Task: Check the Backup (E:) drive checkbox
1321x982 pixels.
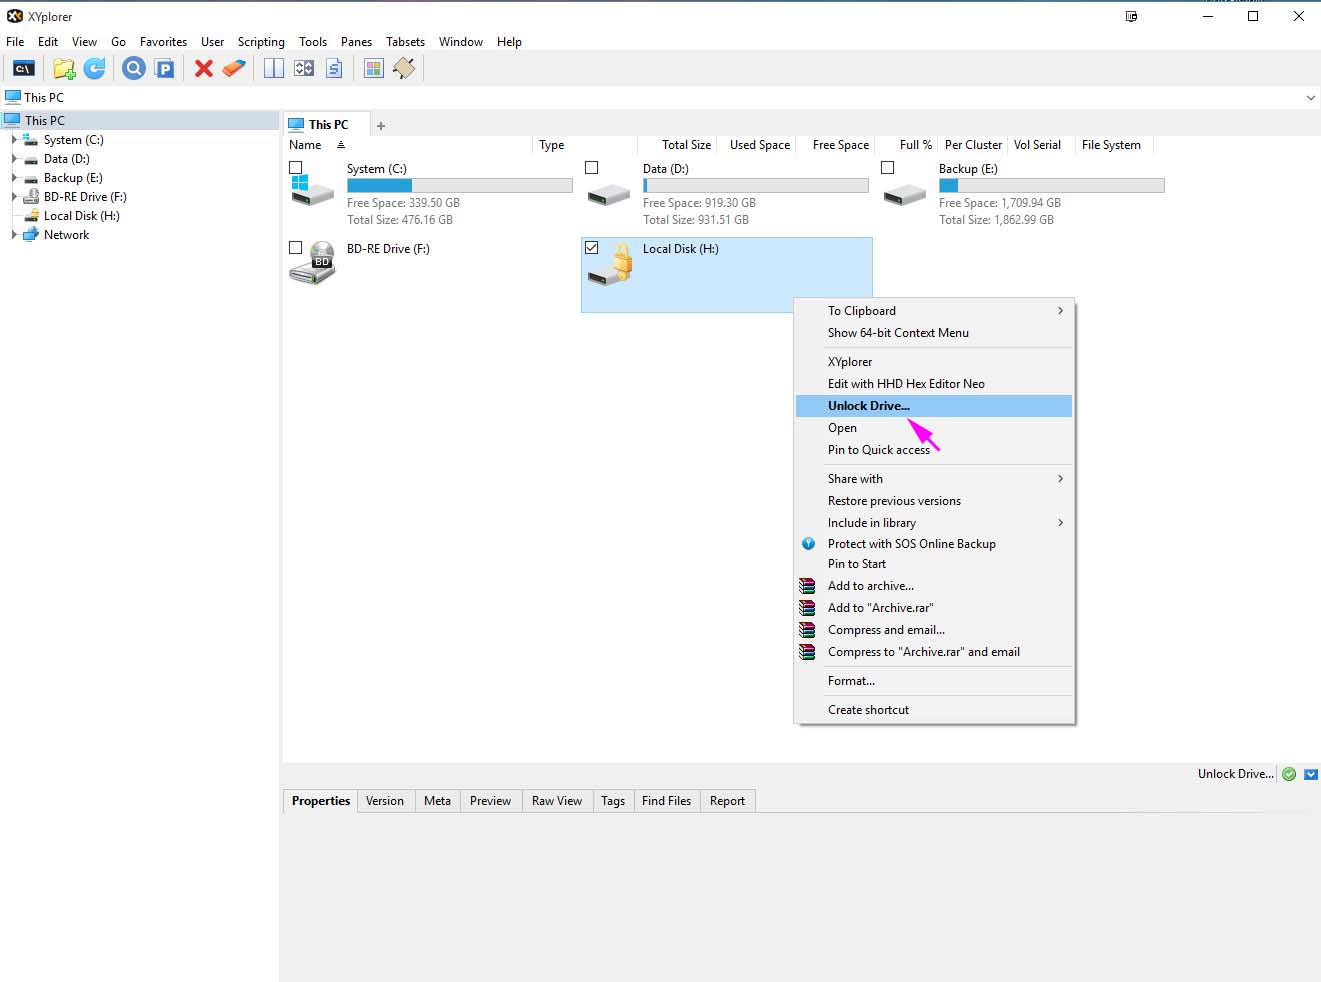Action: (888, 168)
